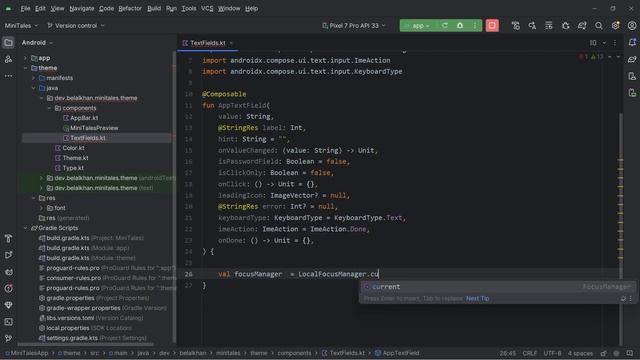
Task: Open the Notifications bell icon
Action: click(632, 42)
